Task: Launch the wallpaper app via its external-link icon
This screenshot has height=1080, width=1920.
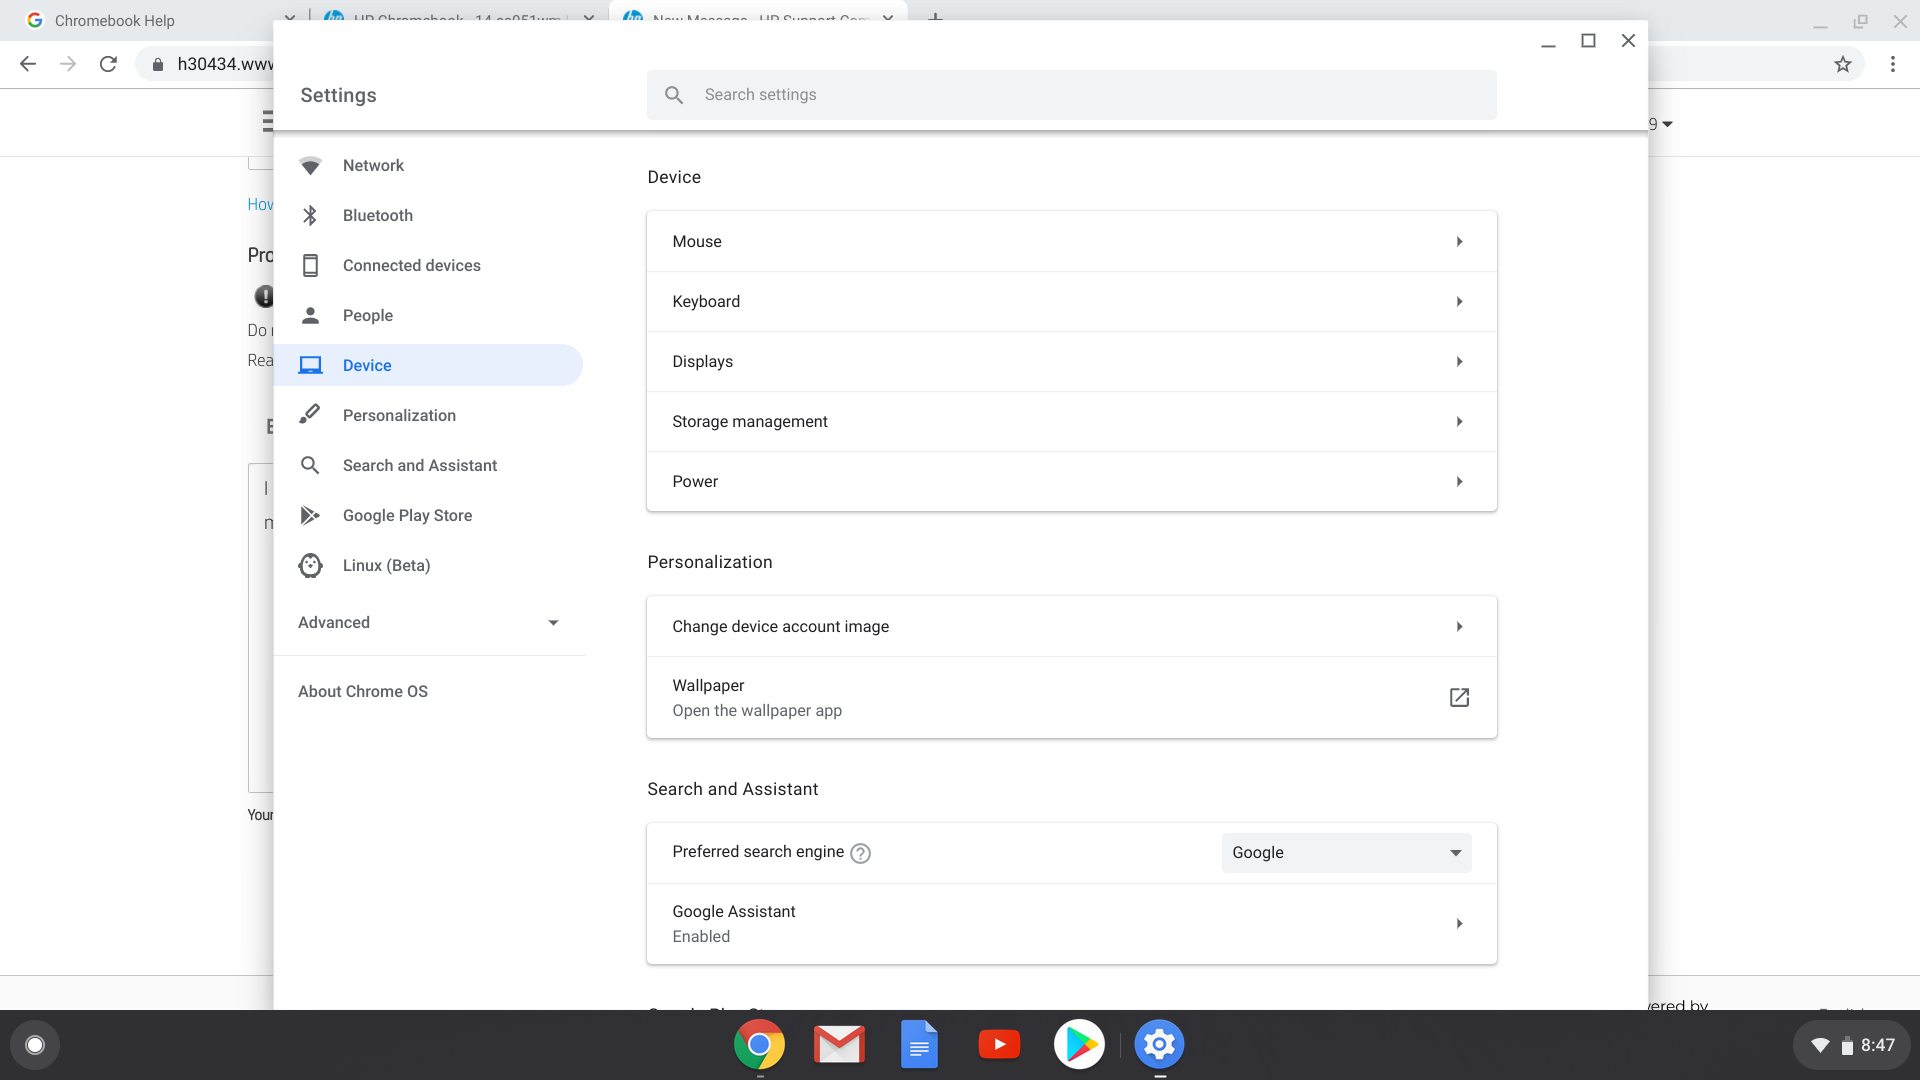Action: [1459, 697]
